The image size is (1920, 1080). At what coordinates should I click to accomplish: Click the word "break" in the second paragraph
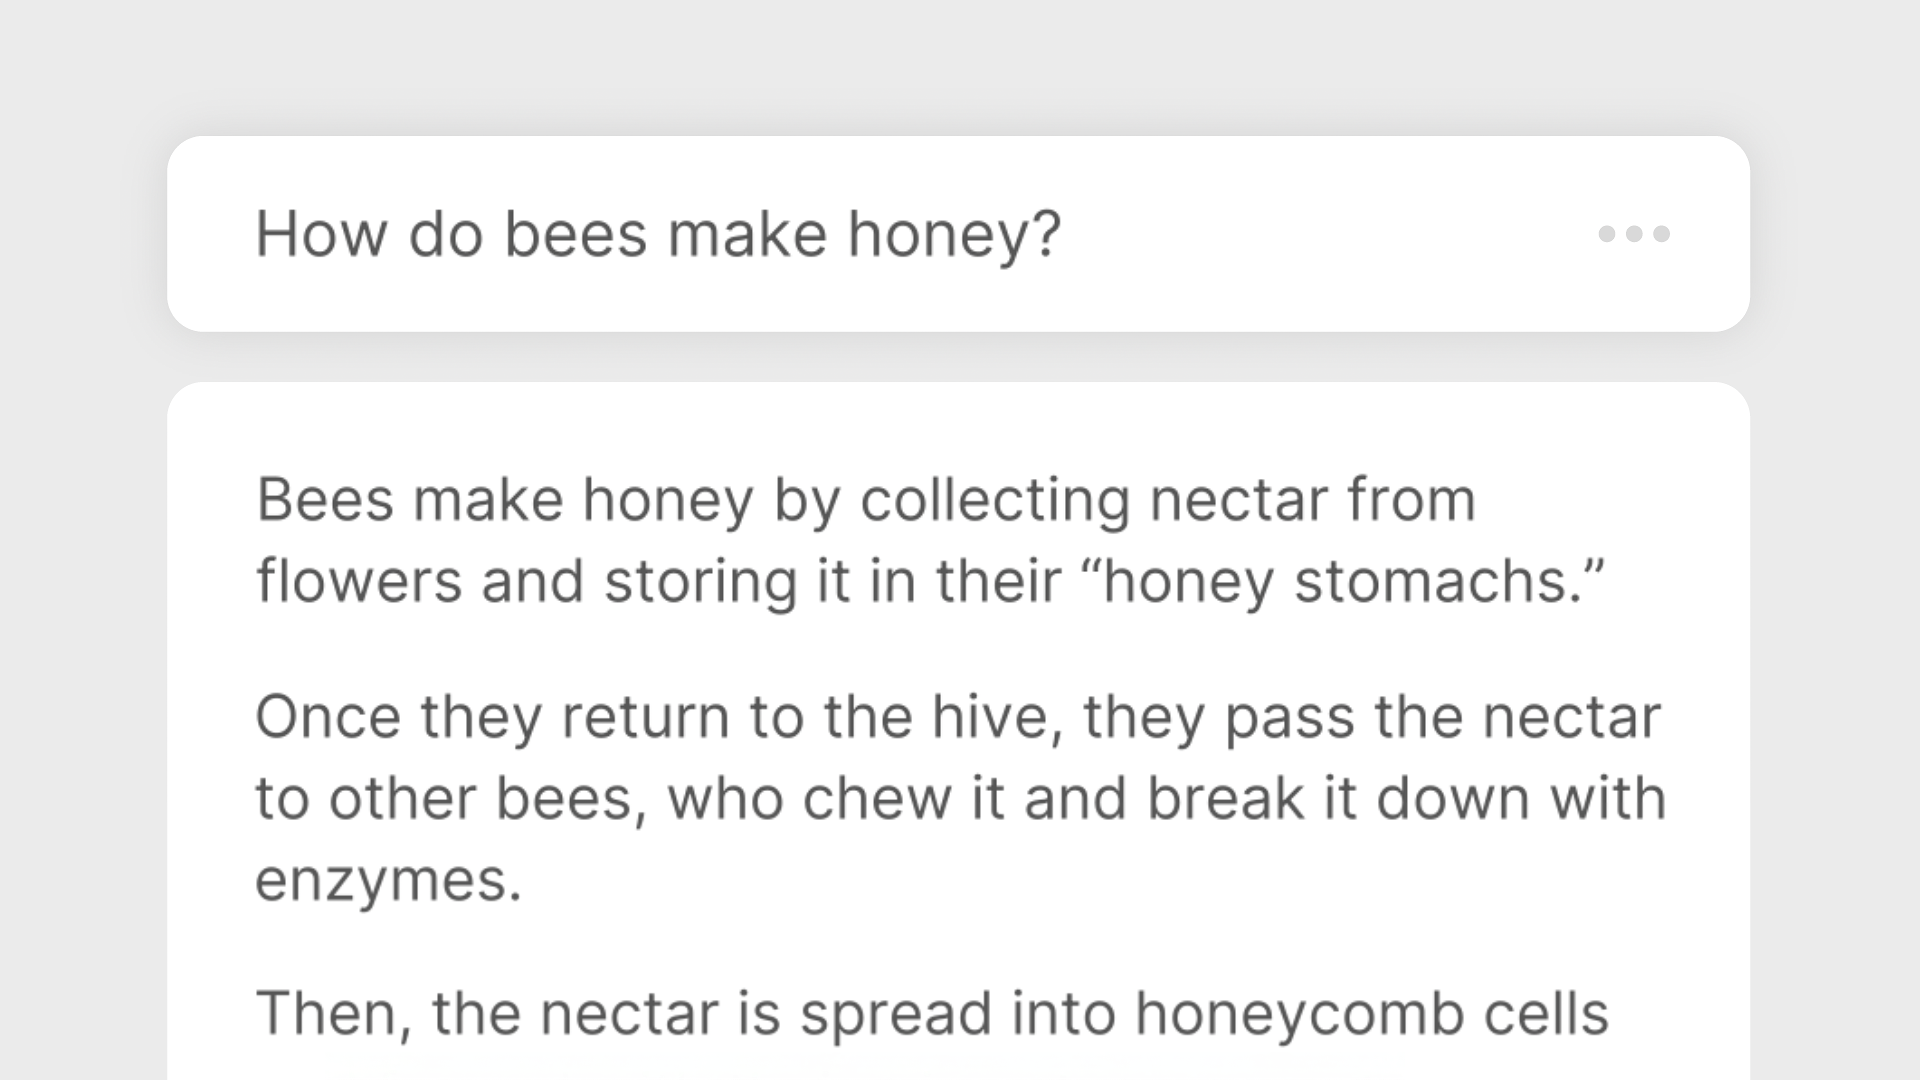[1225, 799]
